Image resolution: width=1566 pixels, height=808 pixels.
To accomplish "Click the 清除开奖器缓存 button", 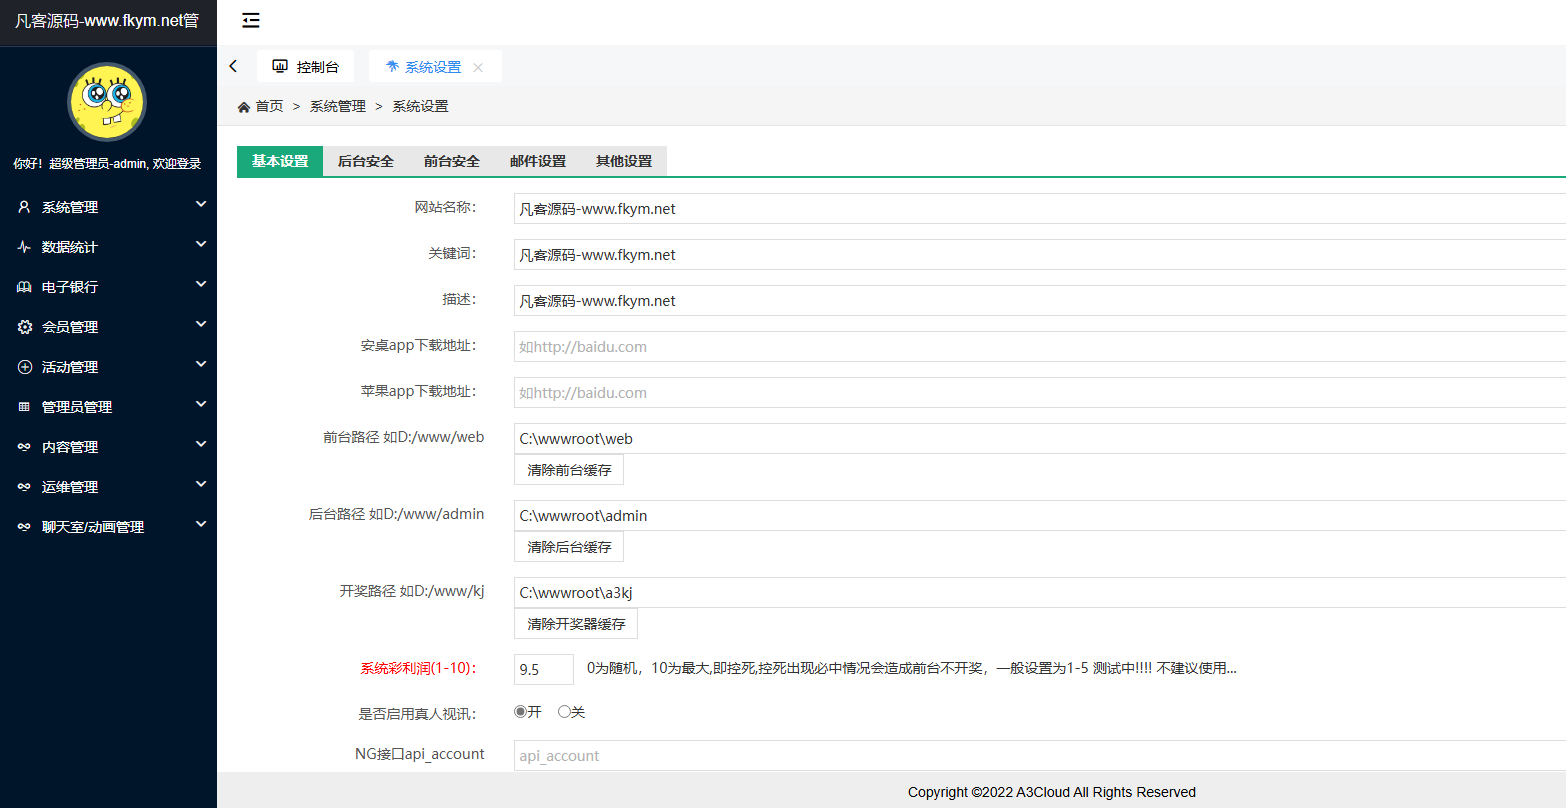I will 576,623.
